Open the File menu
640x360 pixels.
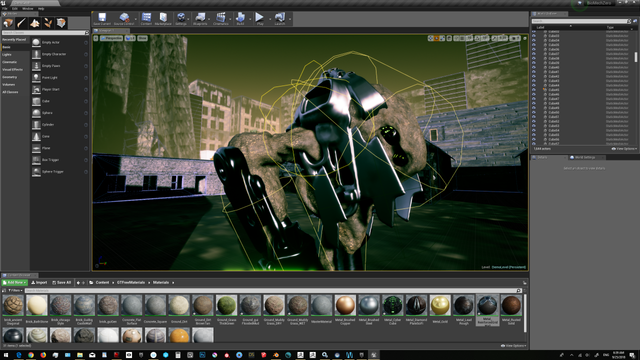pyautogui.click(x=5, y=9)
